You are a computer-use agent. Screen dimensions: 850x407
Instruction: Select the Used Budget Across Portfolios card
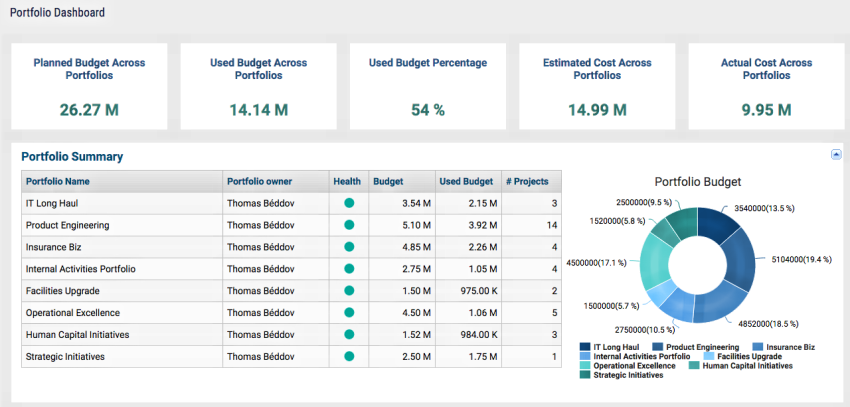click(259, 86)
